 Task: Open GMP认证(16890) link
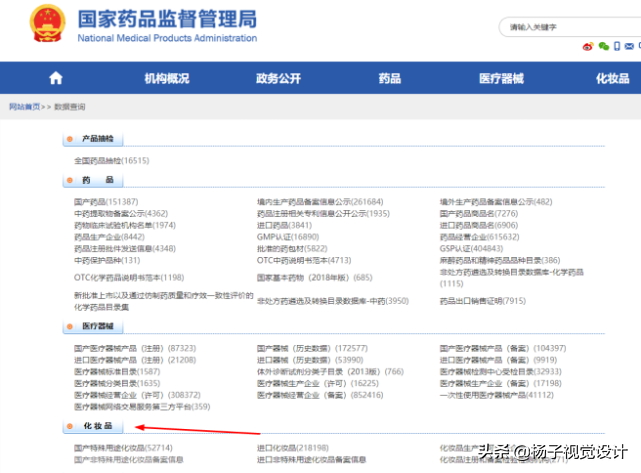point(288,237)
